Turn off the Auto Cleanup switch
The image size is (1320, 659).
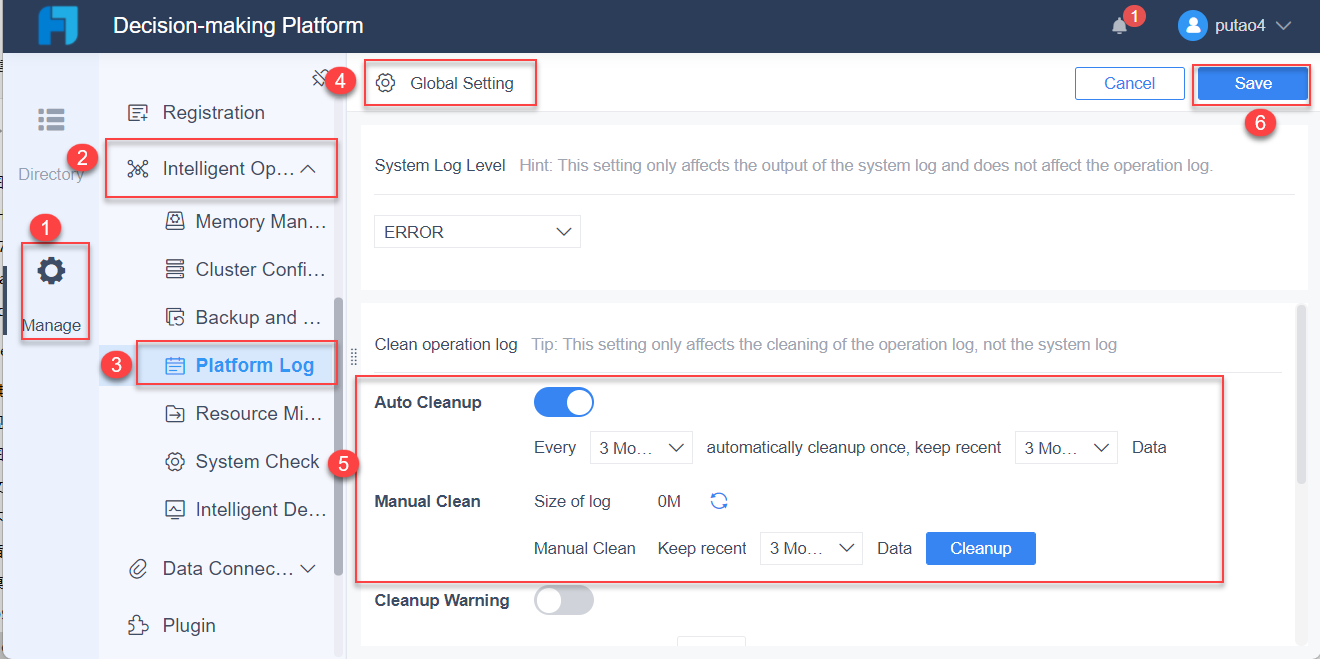click(564, 402)
